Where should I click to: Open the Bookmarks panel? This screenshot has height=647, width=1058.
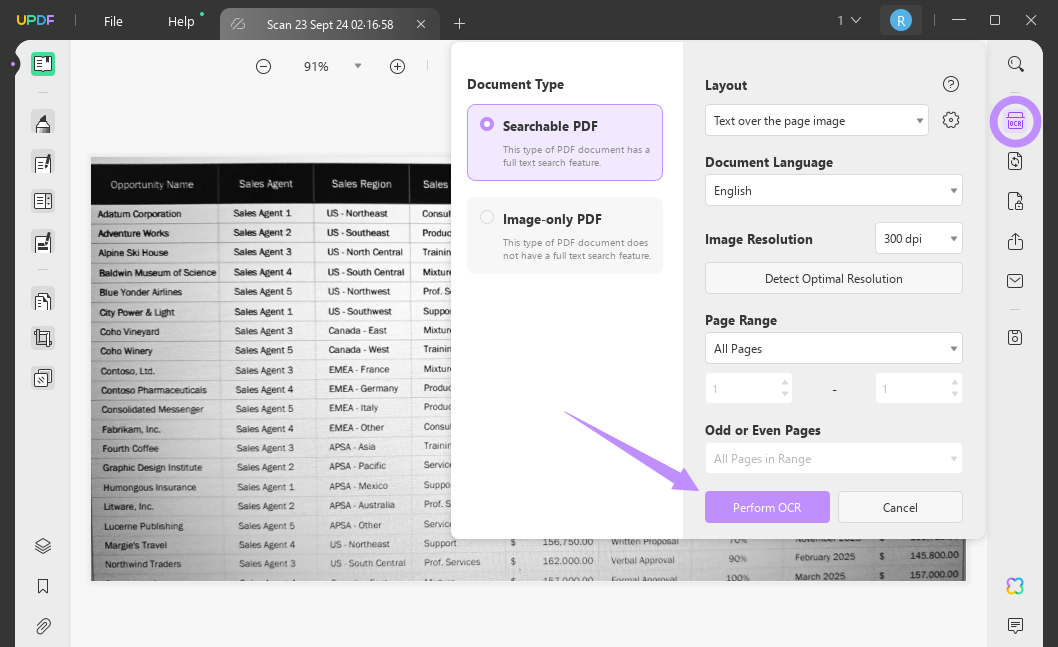point(42,586)
